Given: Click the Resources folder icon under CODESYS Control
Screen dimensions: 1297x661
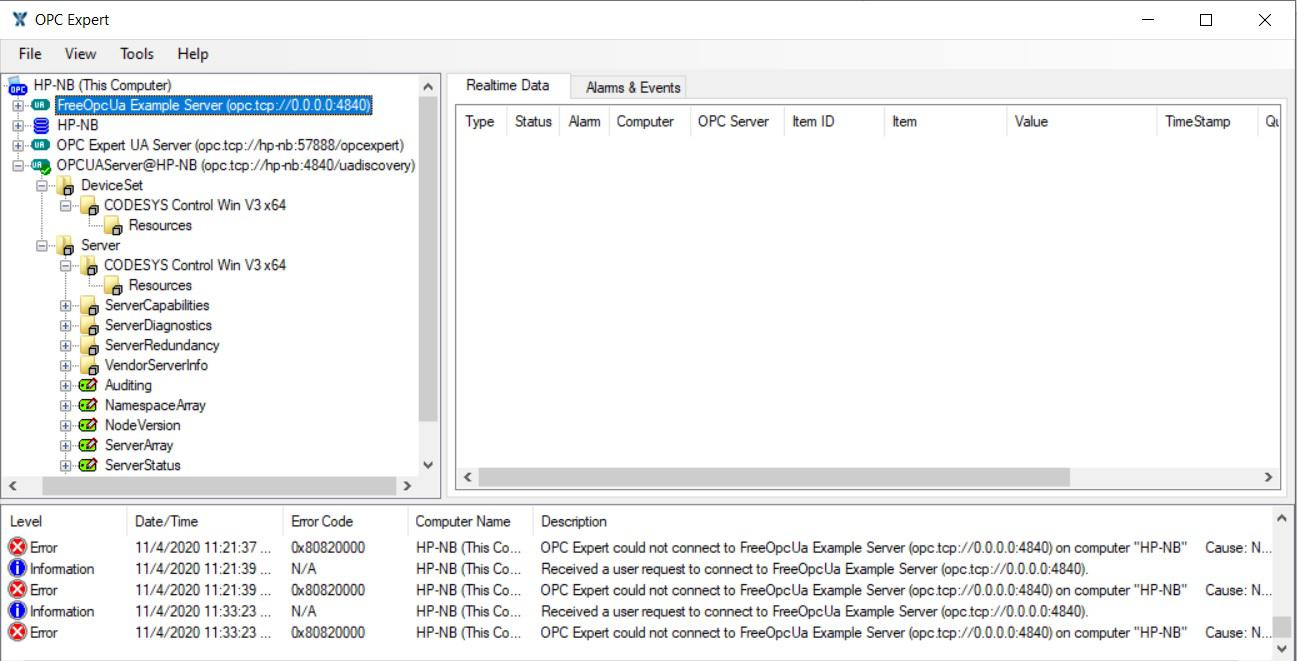Looking at the screenshot, I should coord(110,225).
